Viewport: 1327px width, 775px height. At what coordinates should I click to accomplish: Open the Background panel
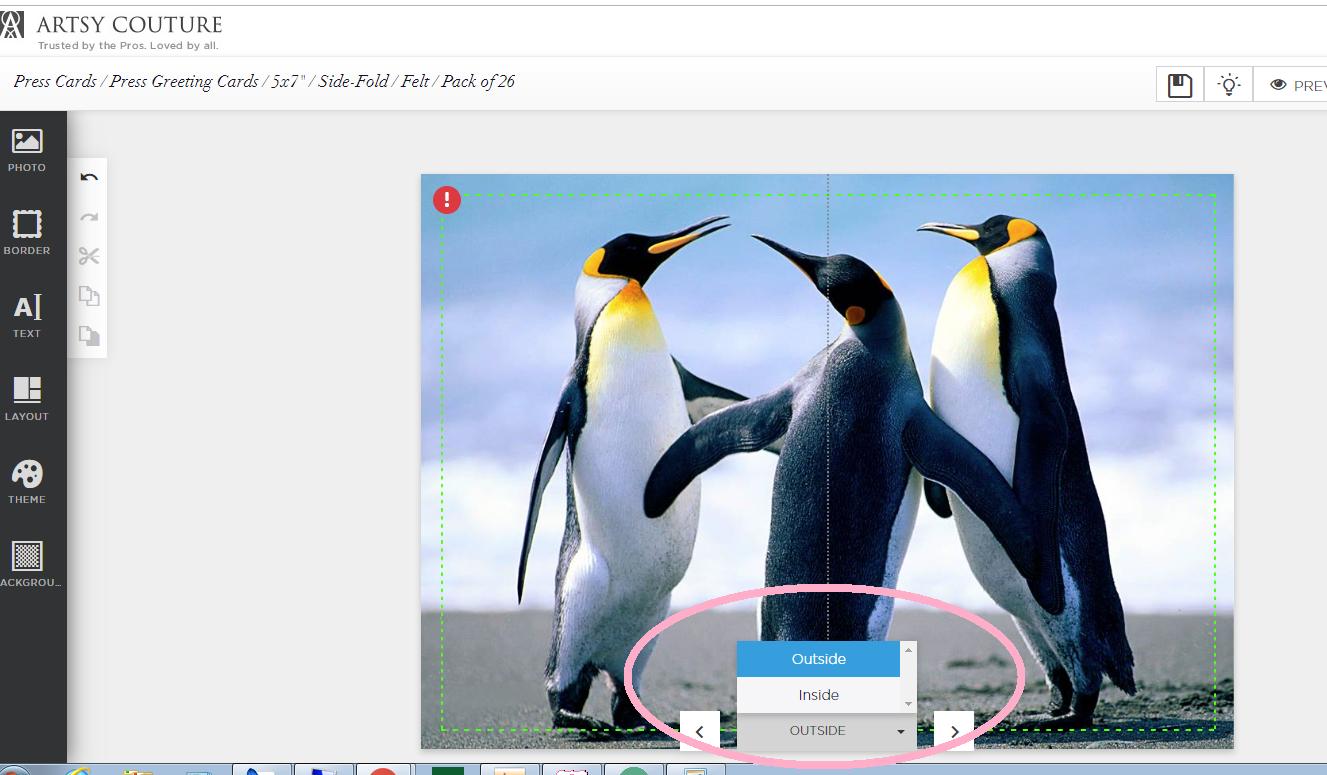[27, 565]
